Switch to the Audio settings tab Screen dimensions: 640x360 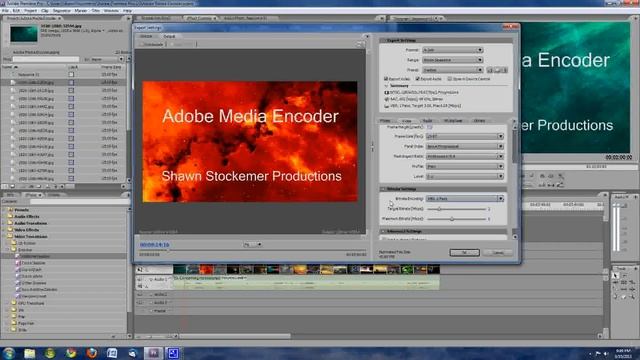427,121
